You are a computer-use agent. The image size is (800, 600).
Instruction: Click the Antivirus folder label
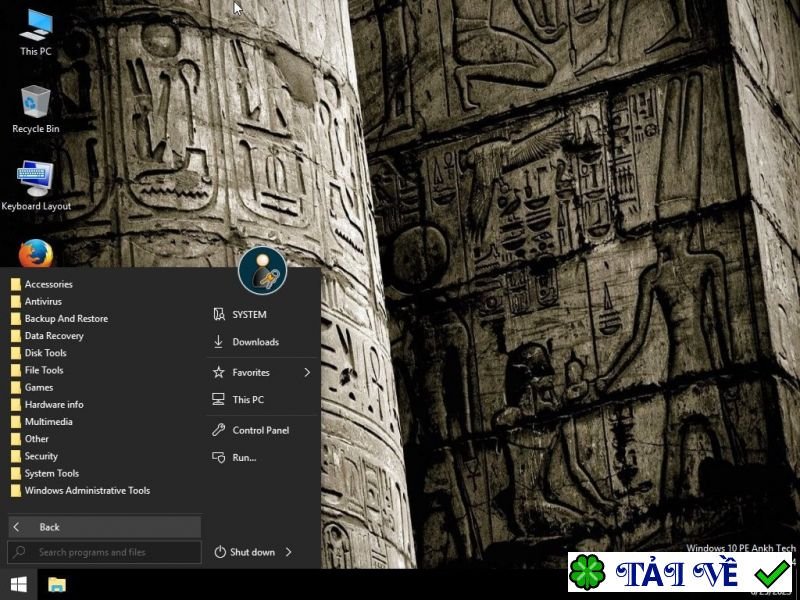(x=43, y=302)
